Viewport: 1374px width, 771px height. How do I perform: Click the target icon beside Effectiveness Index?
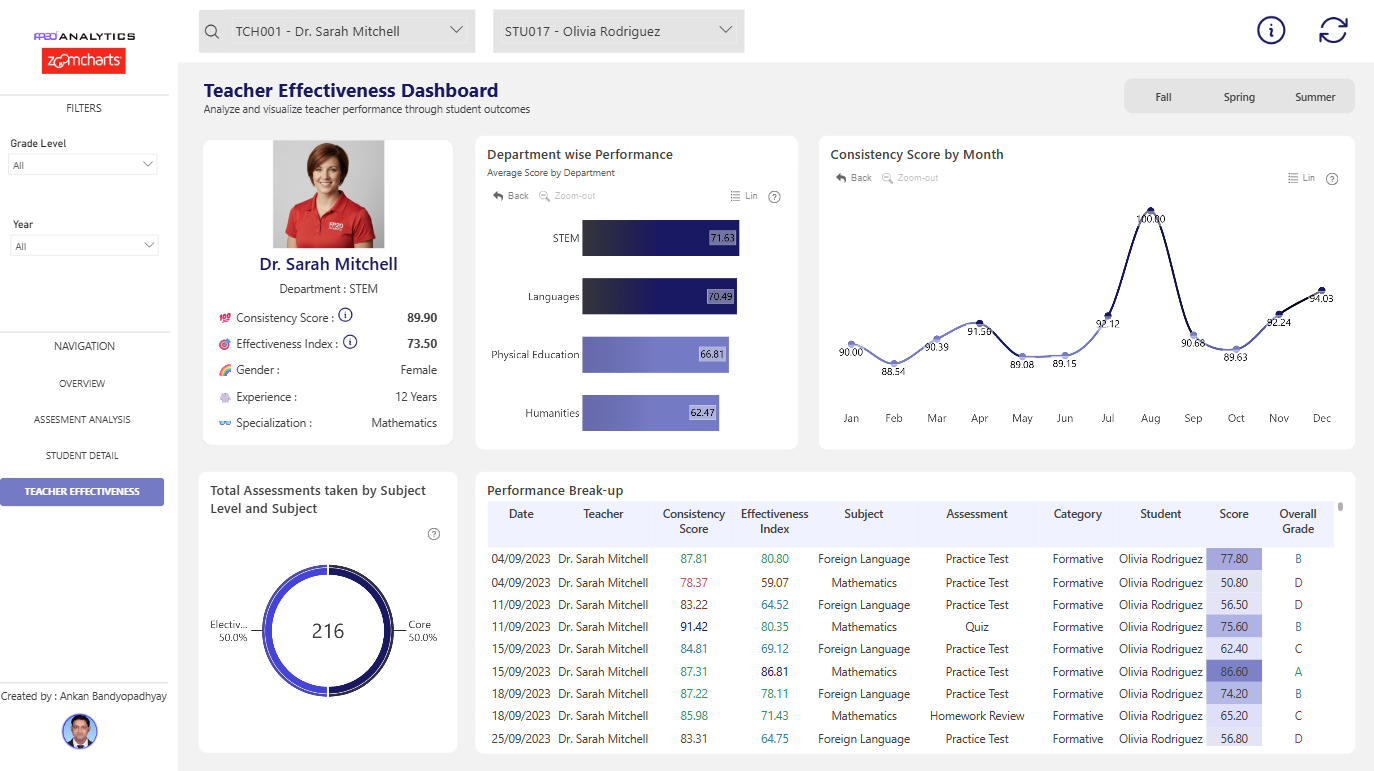point(225,344)
